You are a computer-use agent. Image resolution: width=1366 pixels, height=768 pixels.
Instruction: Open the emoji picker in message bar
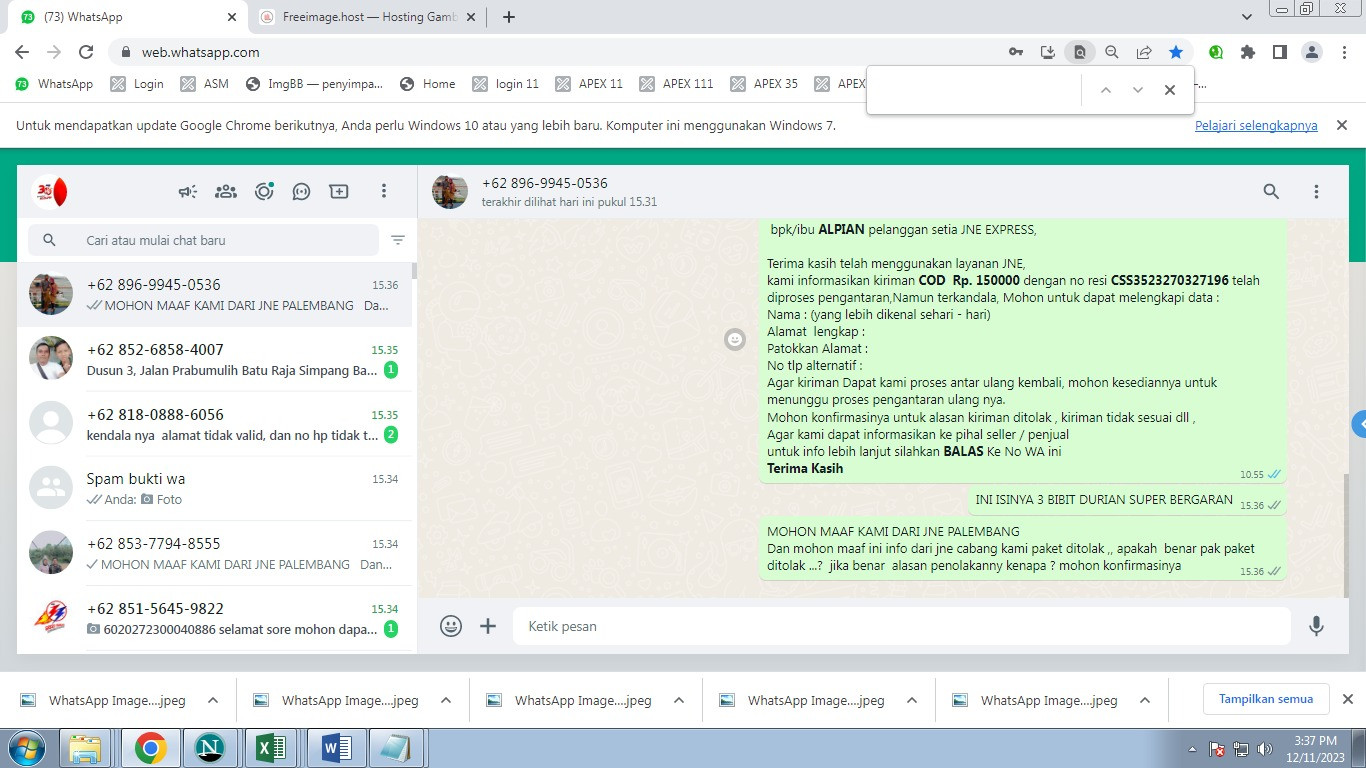(451, 626)
